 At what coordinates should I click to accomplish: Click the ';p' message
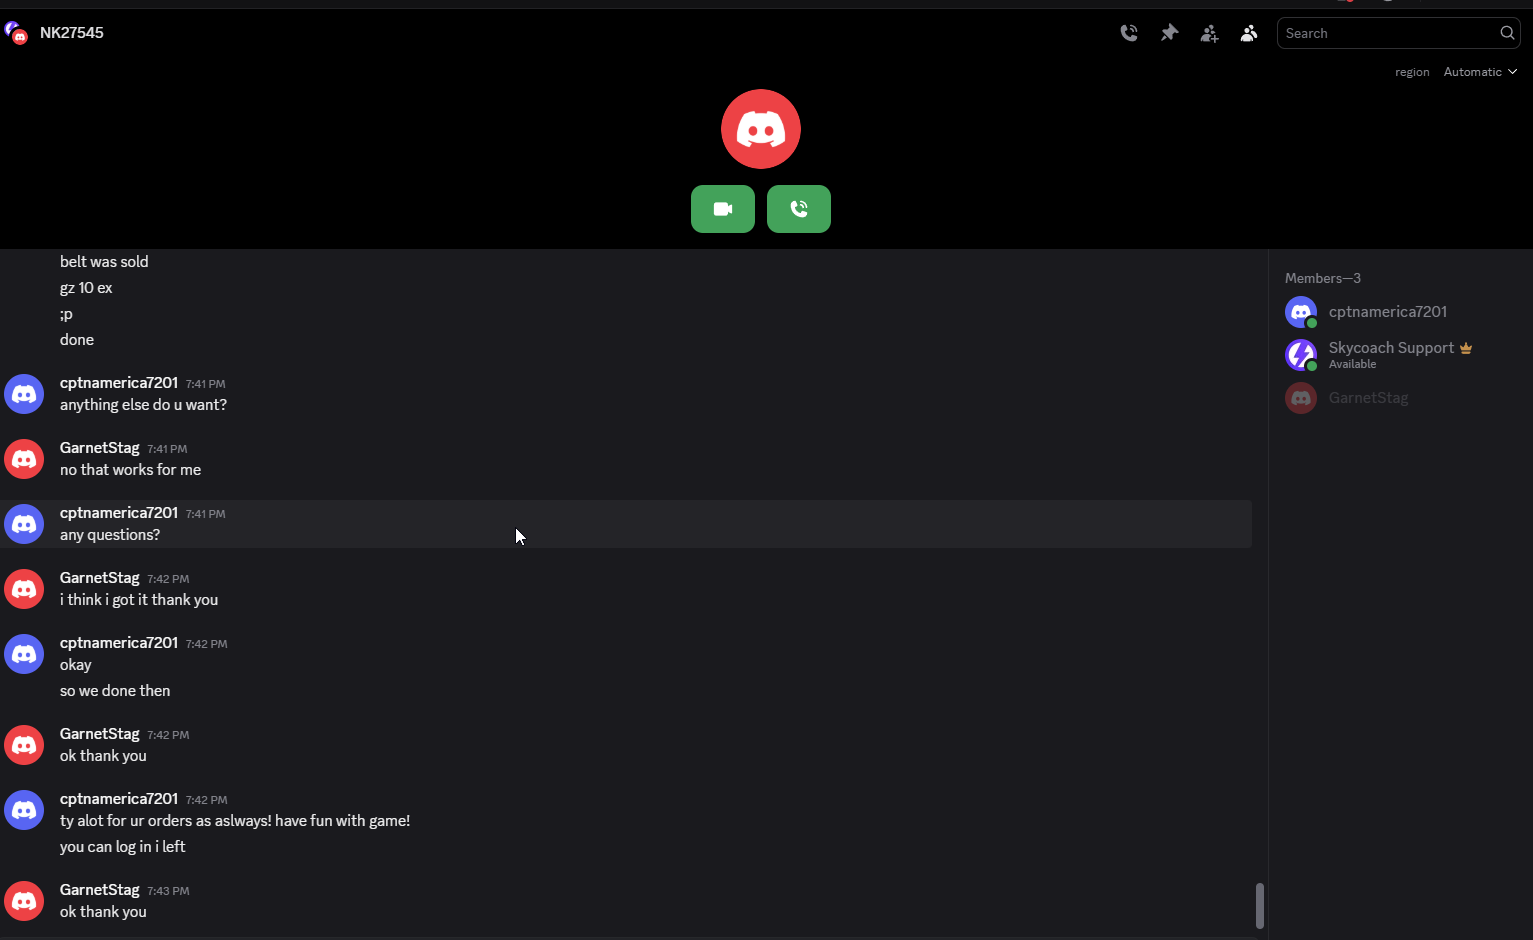tap(66, 314)
